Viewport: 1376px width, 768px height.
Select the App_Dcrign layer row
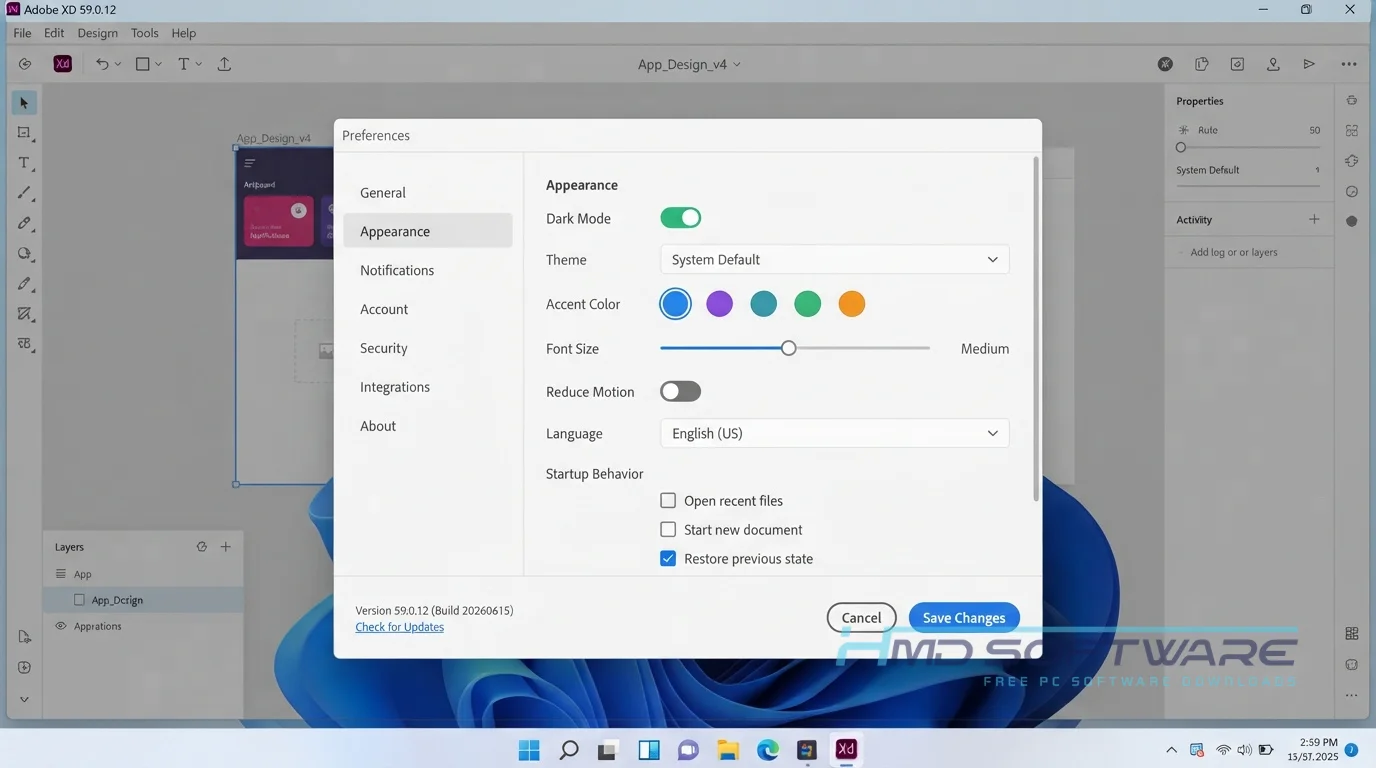point(143,600)
